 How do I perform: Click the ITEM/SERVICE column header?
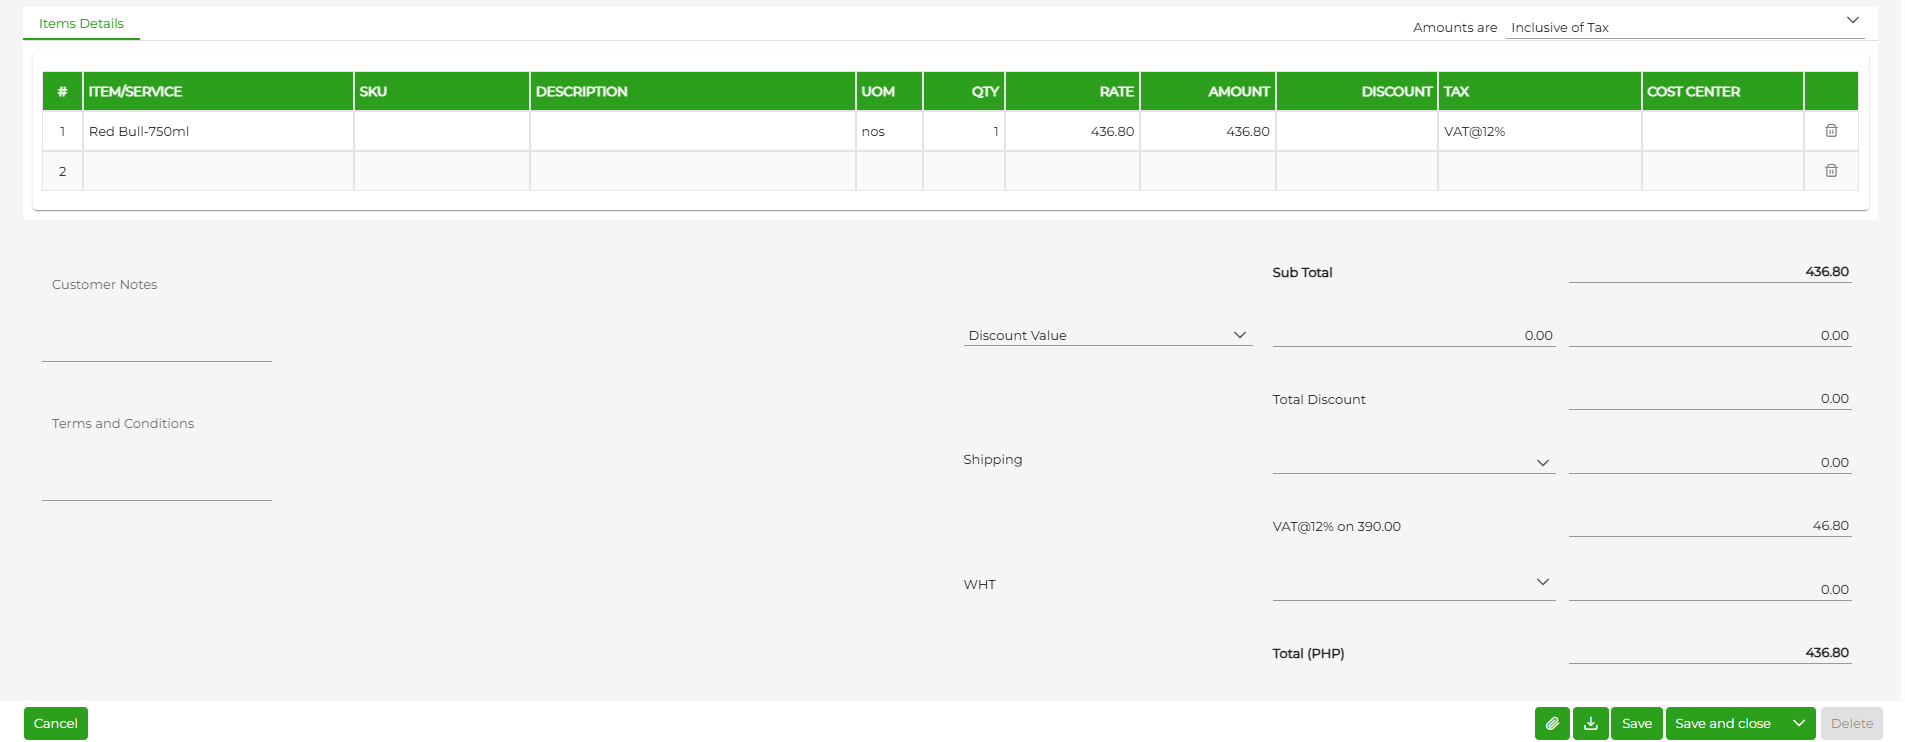pyautogui.click(x=218, y=91)
